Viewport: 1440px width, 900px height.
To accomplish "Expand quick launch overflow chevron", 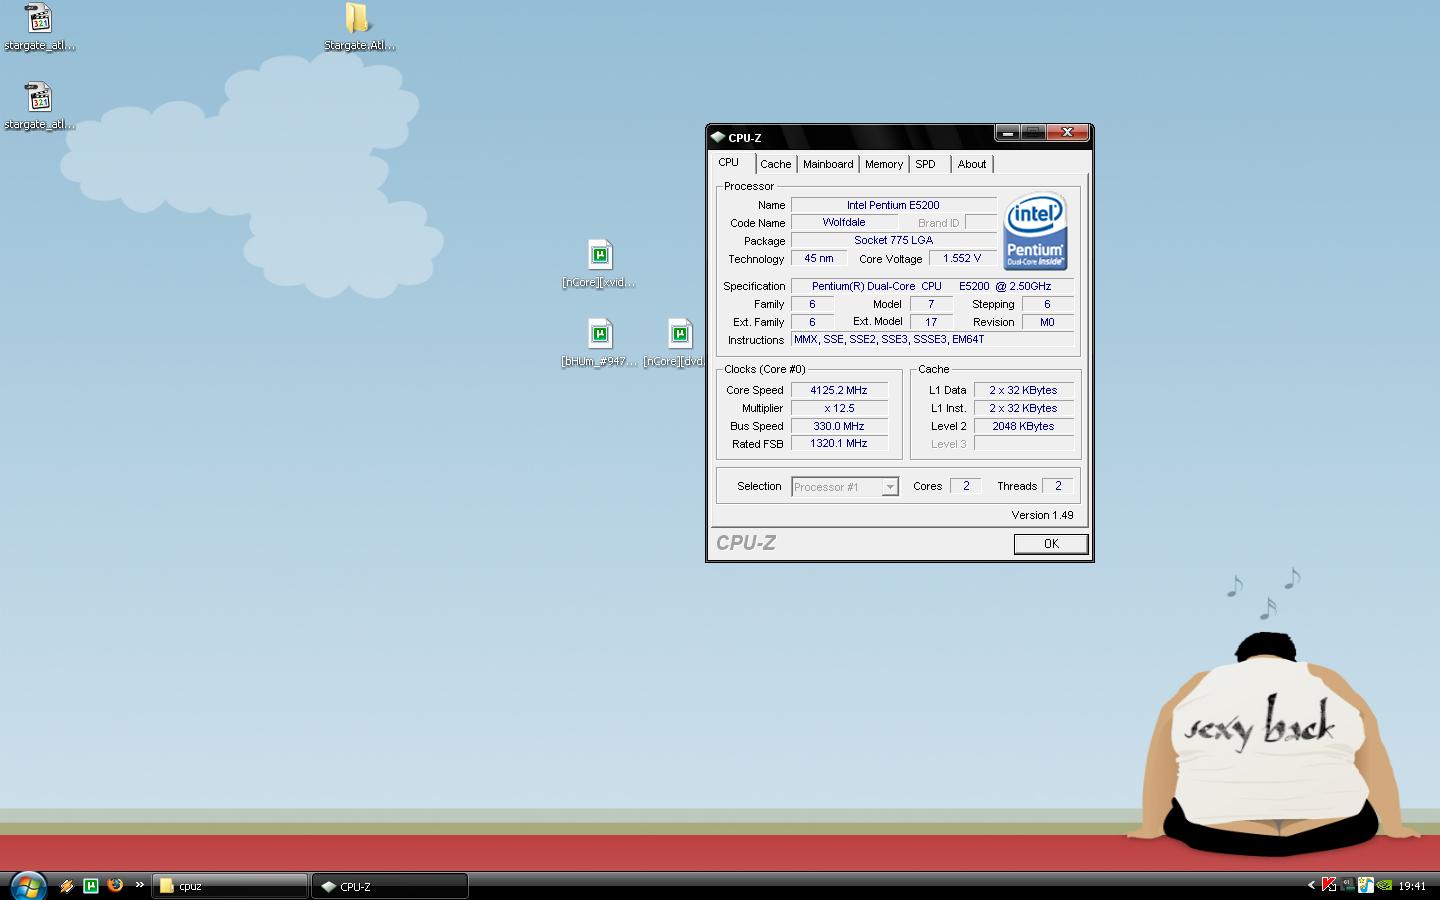I will 139,885.
